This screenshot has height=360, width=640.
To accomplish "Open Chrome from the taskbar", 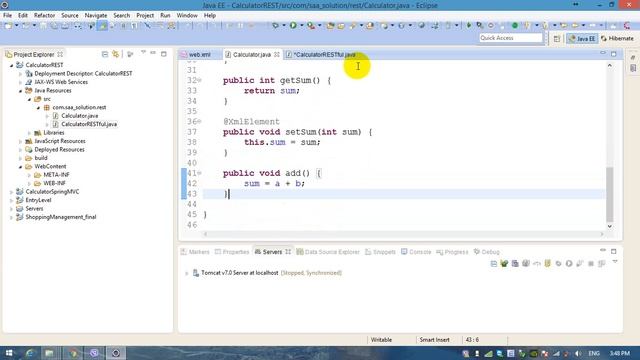I will coord(73,353).
